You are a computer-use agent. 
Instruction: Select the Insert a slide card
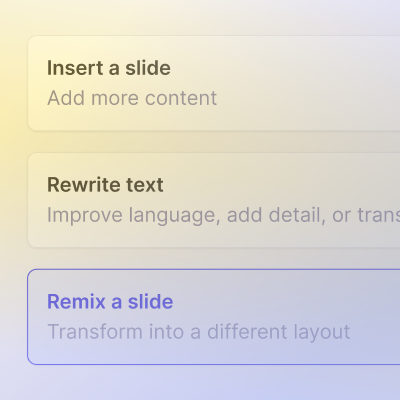[214, 83]
